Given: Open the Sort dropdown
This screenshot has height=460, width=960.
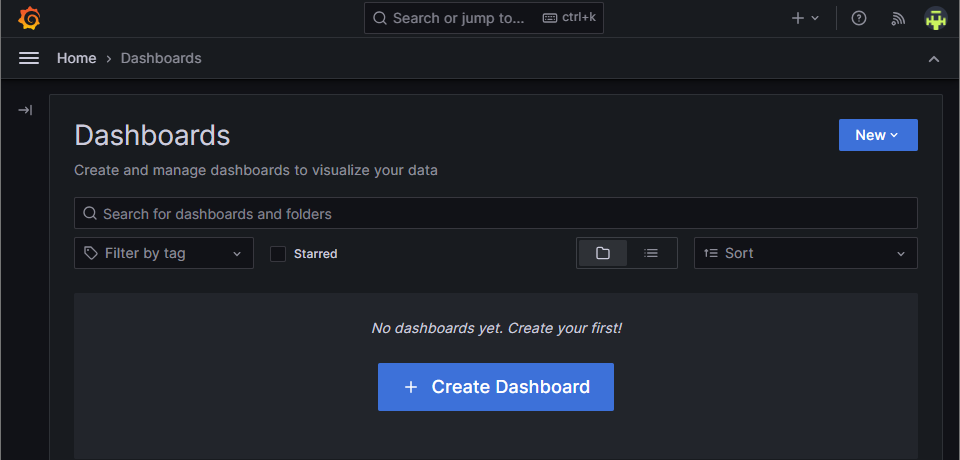Looking at the screenshot, I should 806,253.
